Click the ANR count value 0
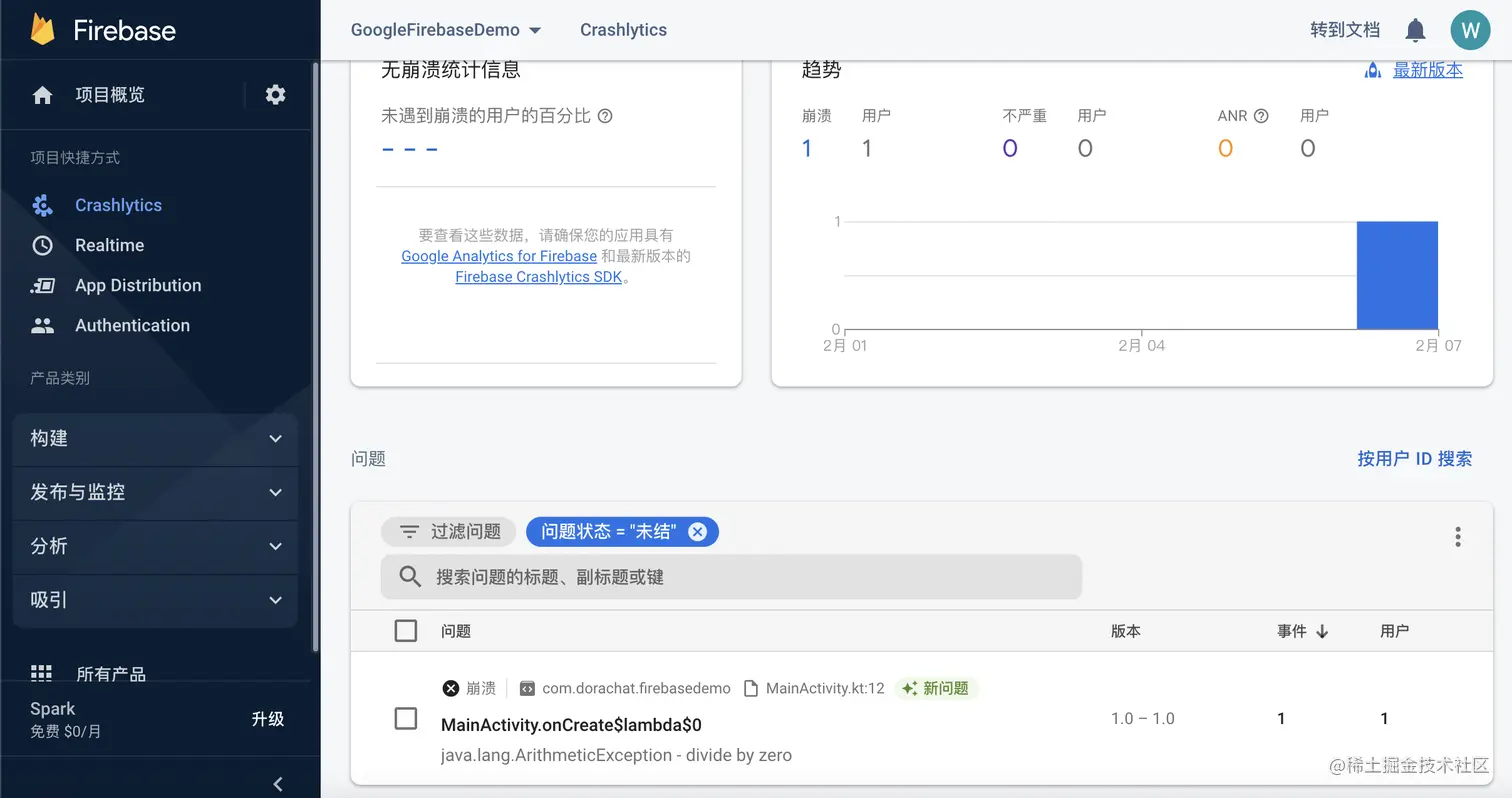1512x798 pixels. (x=1225, y=149)
